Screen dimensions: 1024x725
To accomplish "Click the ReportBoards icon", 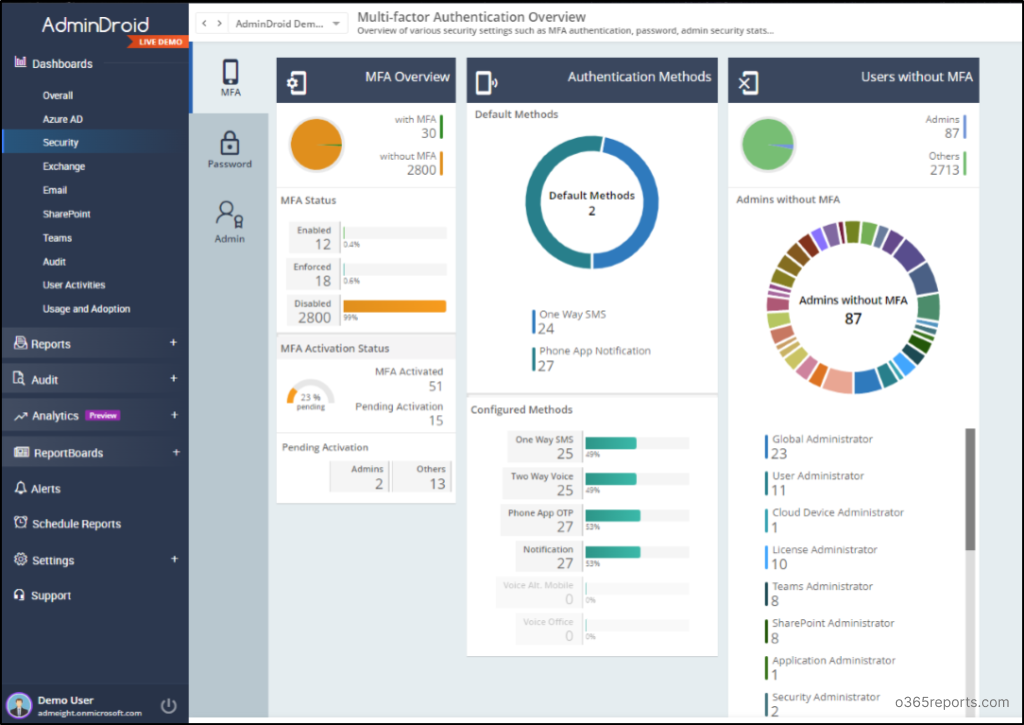I will click(x=22, y=452).
